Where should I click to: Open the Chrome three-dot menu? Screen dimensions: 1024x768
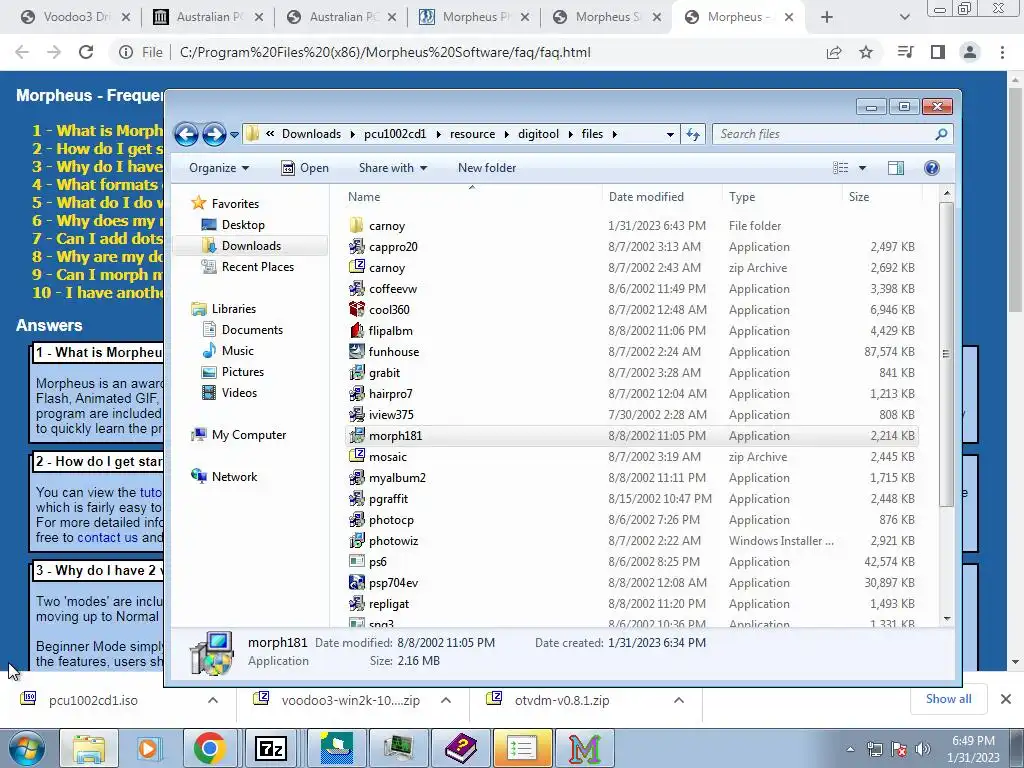pyautogui.click(x=1002, y=52)
